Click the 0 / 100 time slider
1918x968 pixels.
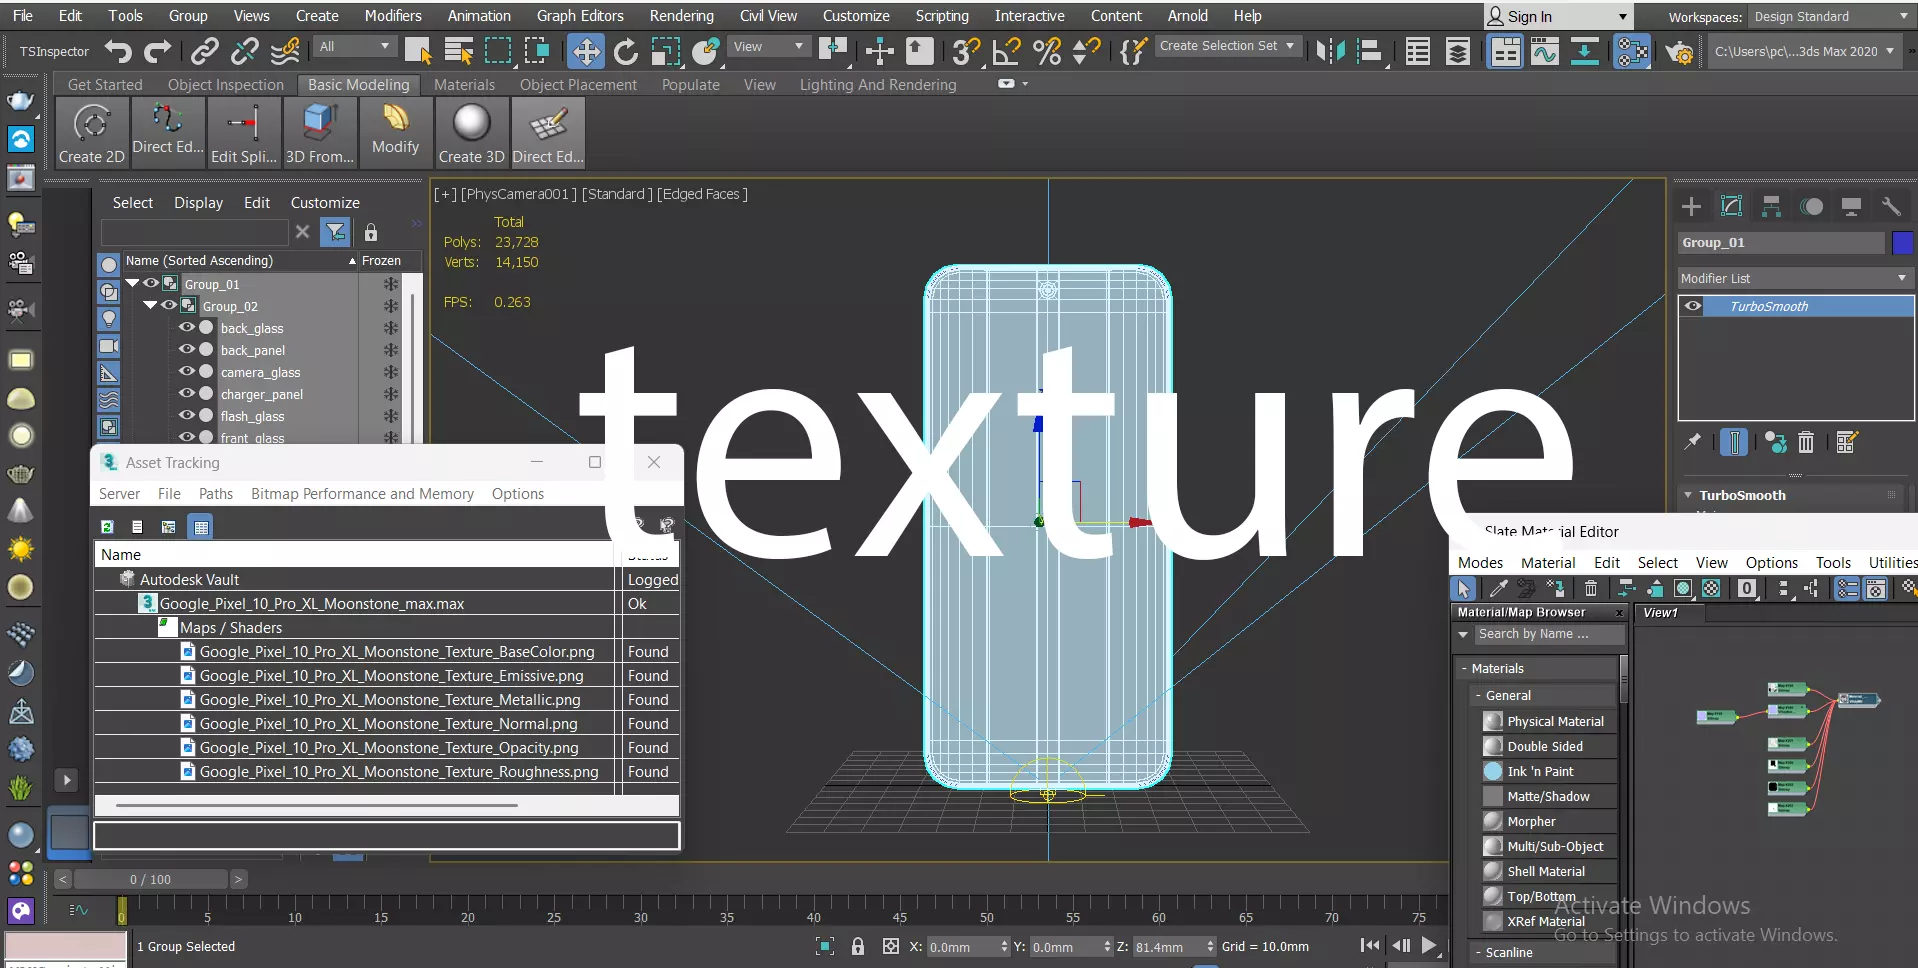point(150,879)
